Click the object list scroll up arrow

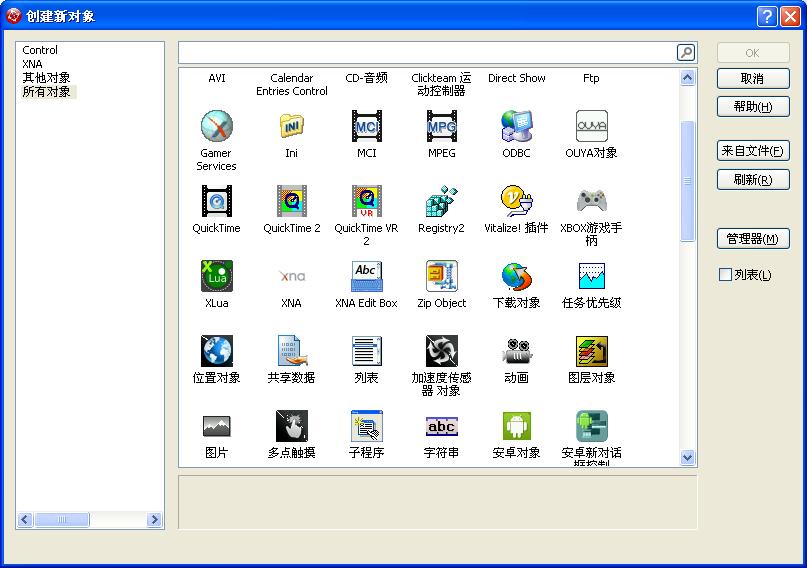tap(688, 78)
